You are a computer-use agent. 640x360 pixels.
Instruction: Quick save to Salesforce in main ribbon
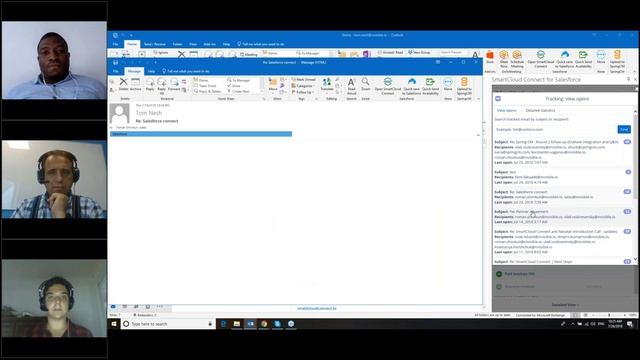[x=565, y=59]
